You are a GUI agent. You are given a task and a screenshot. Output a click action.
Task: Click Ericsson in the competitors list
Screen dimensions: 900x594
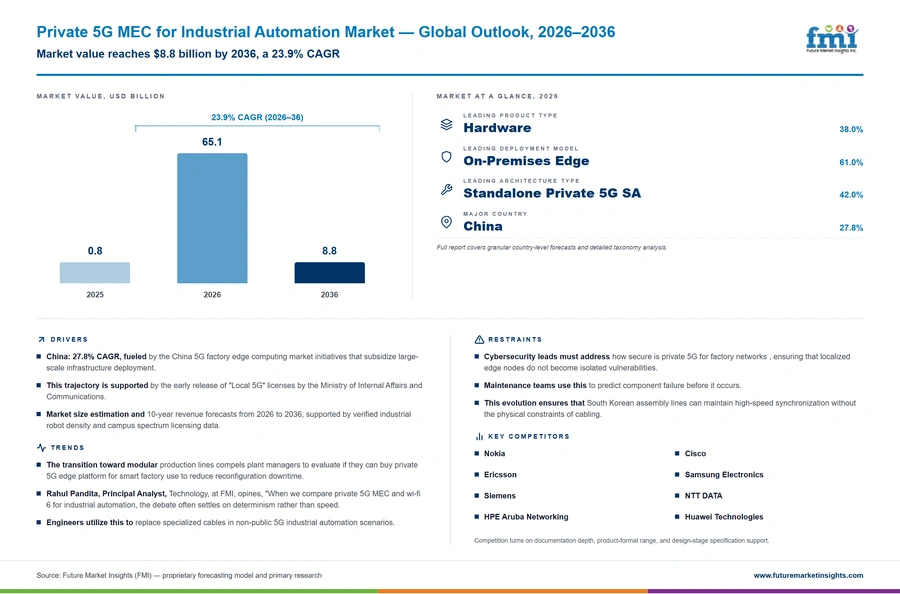[x=500, y=475]
